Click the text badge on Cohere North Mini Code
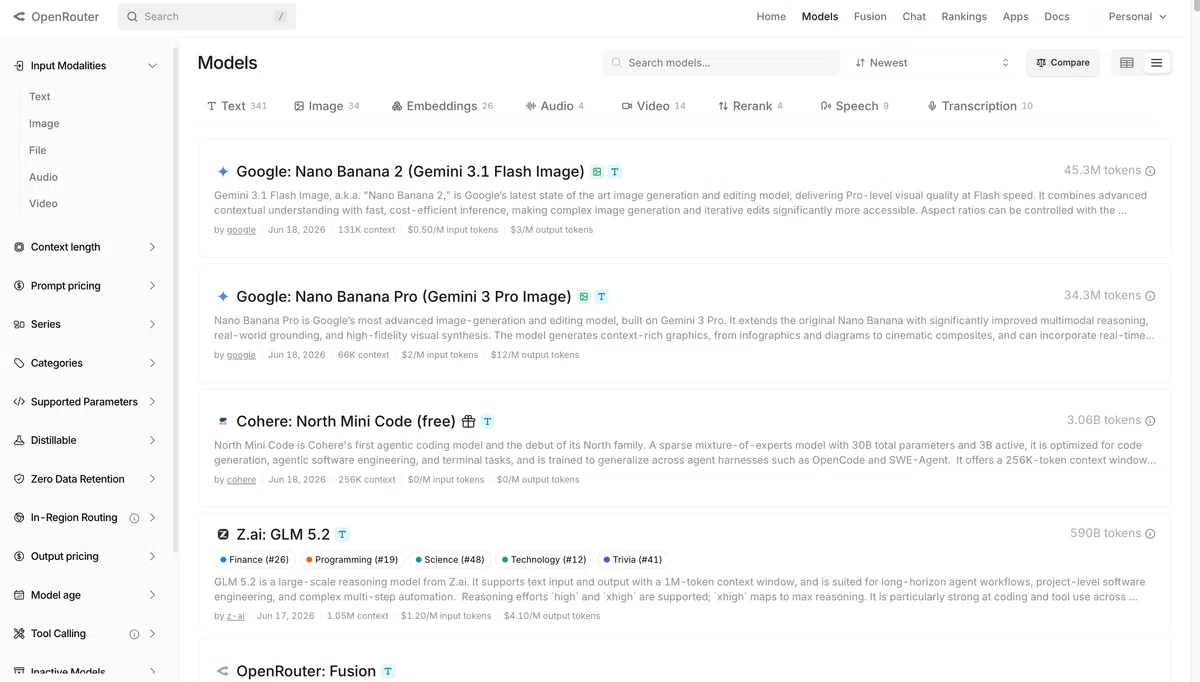This screenshot has height=682, width=1200. [487, 422]
